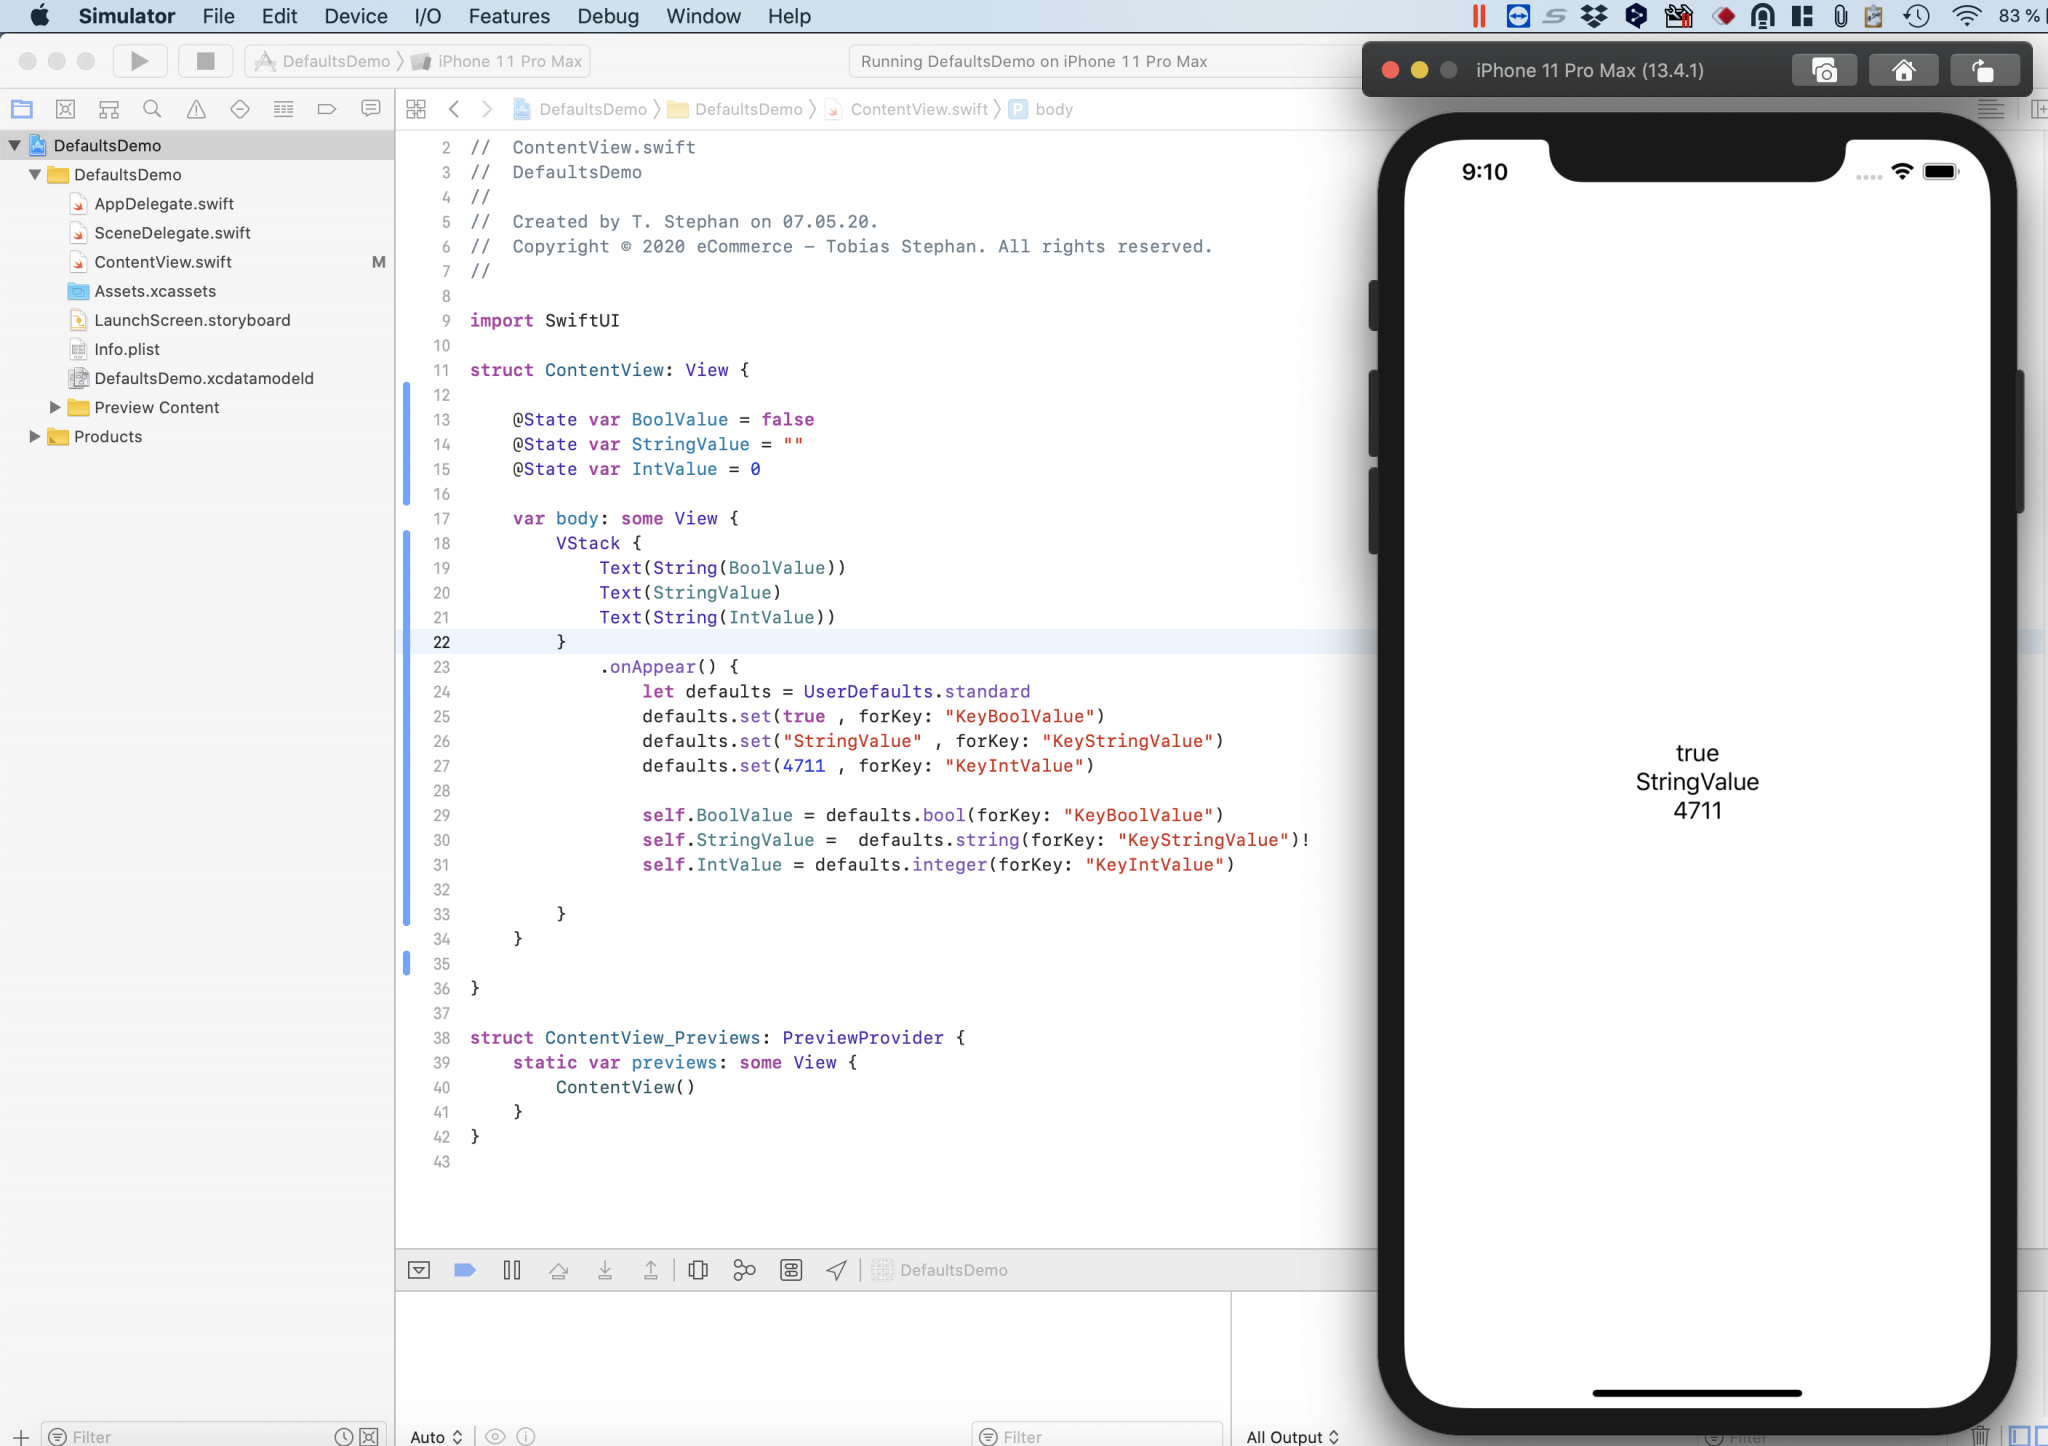Take a screenshot in the Simulator camera icon
This screenshot has width=2048, height=1446.
[x=1824, y=69]
